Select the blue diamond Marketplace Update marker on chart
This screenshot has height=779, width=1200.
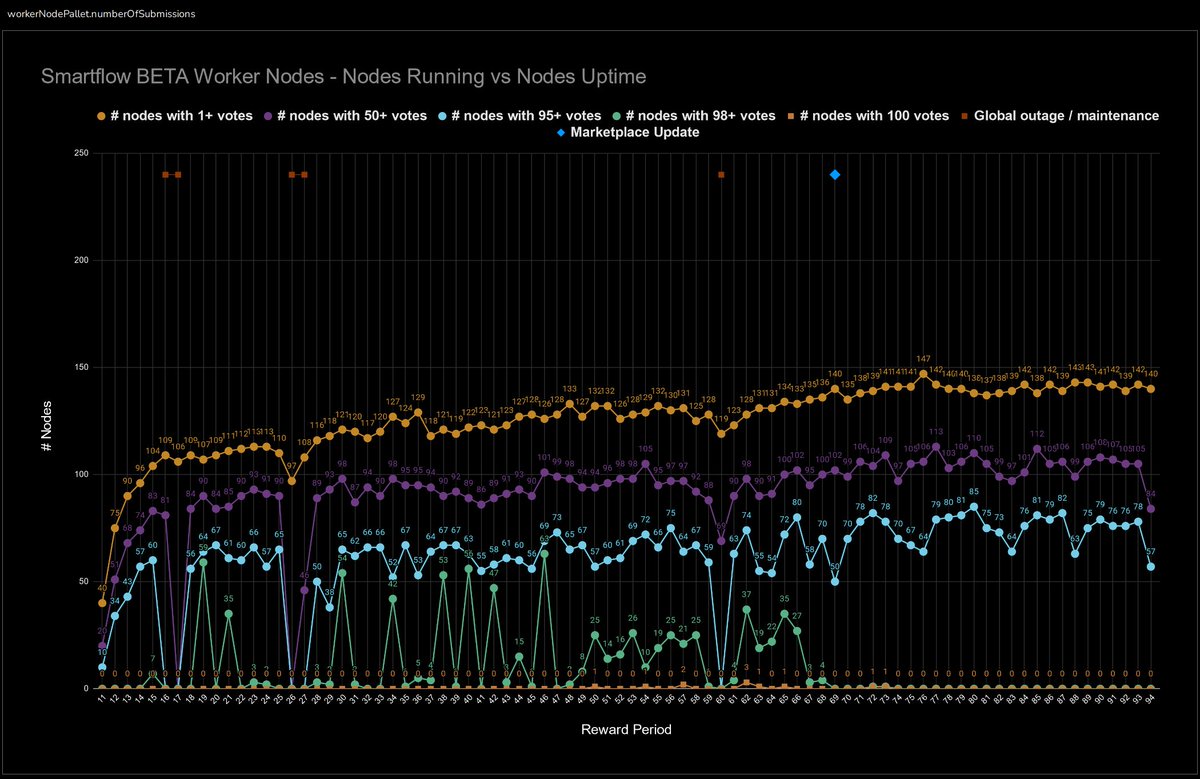[834, 173]
